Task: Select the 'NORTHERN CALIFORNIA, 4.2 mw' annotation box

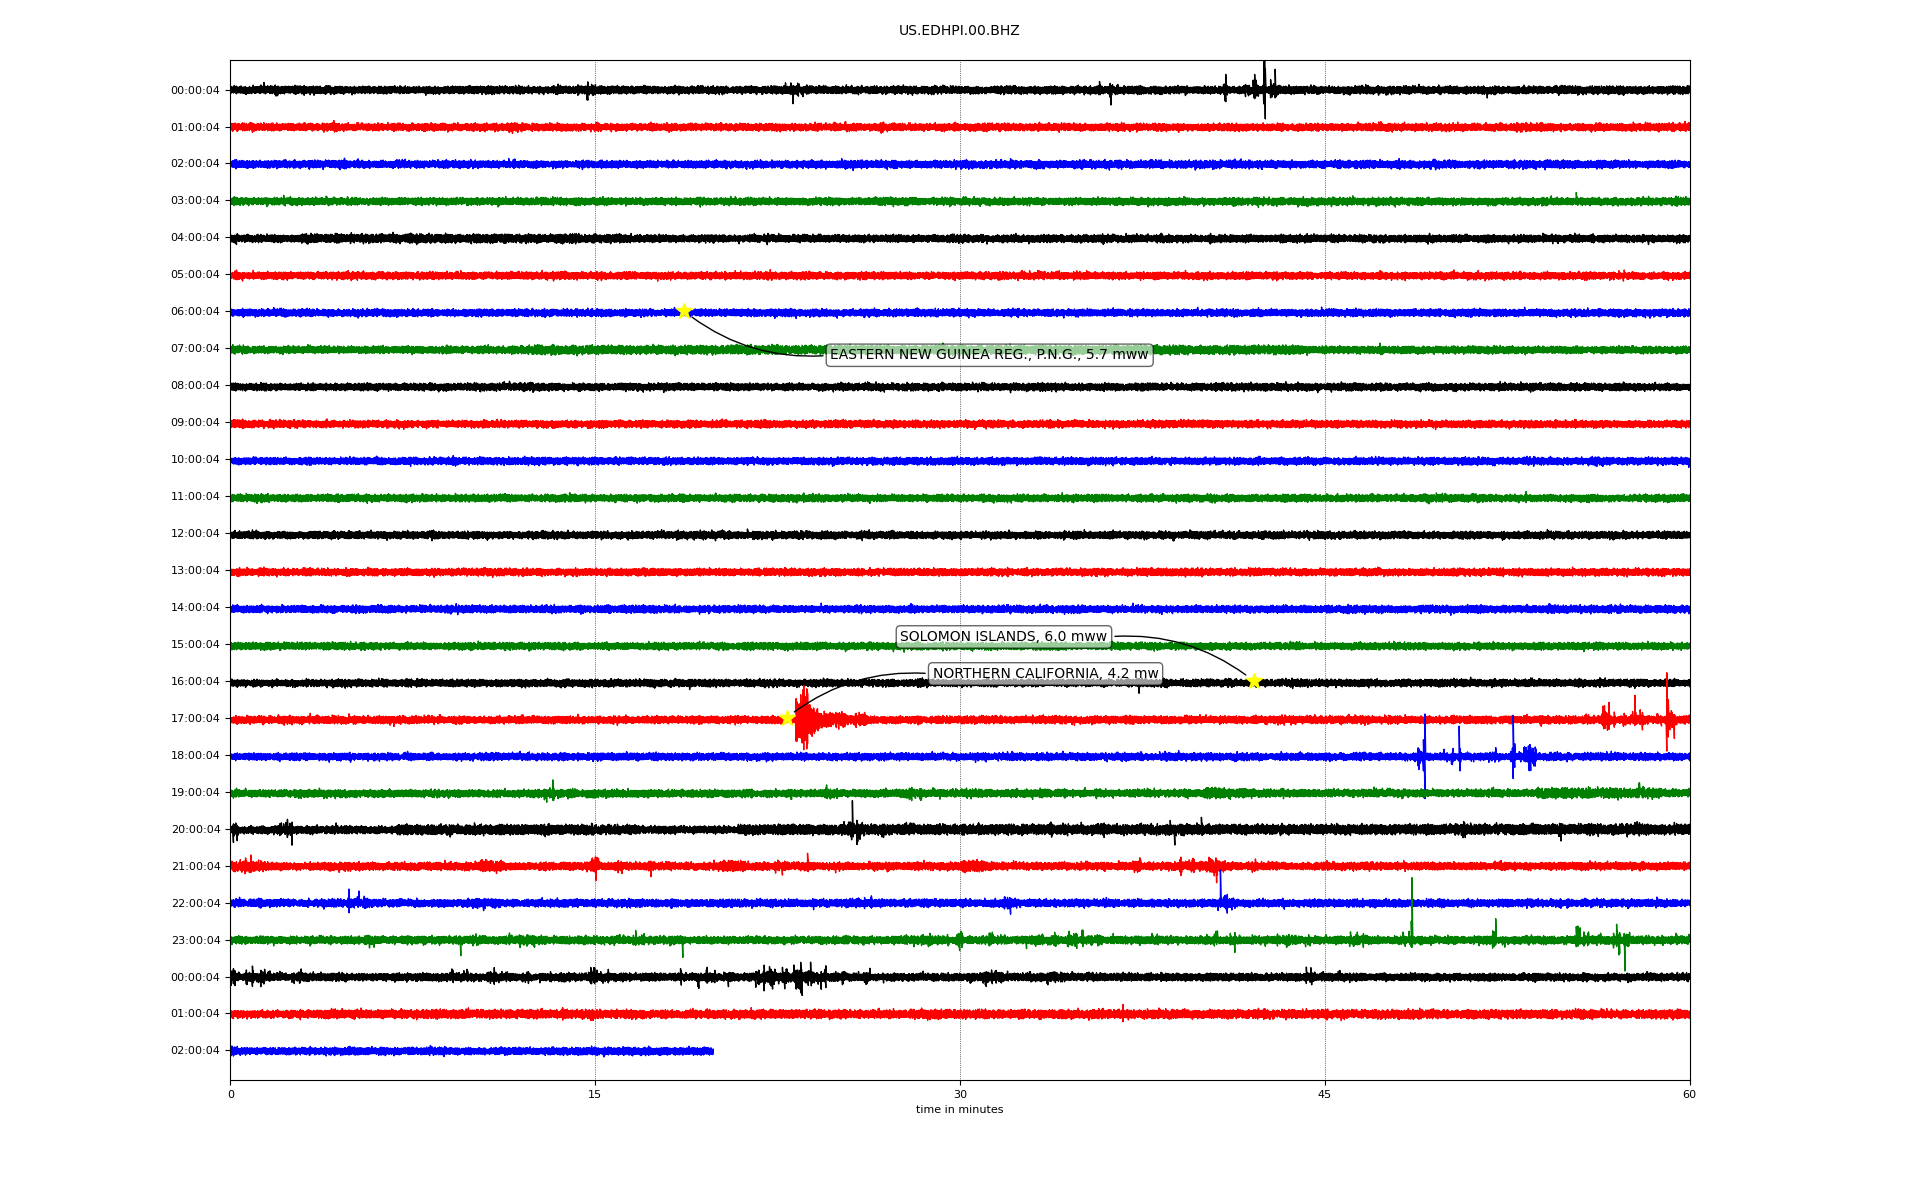Action: pyautogui.click(x=1045, y=673)
